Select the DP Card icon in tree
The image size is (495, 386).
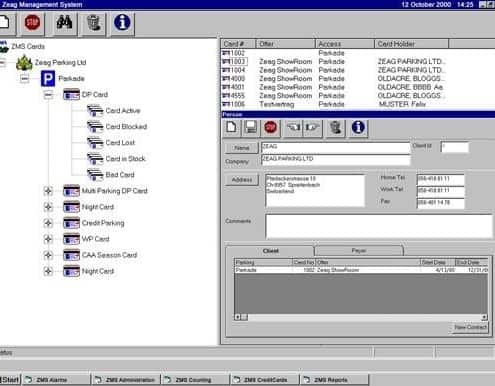click(71, 95)
